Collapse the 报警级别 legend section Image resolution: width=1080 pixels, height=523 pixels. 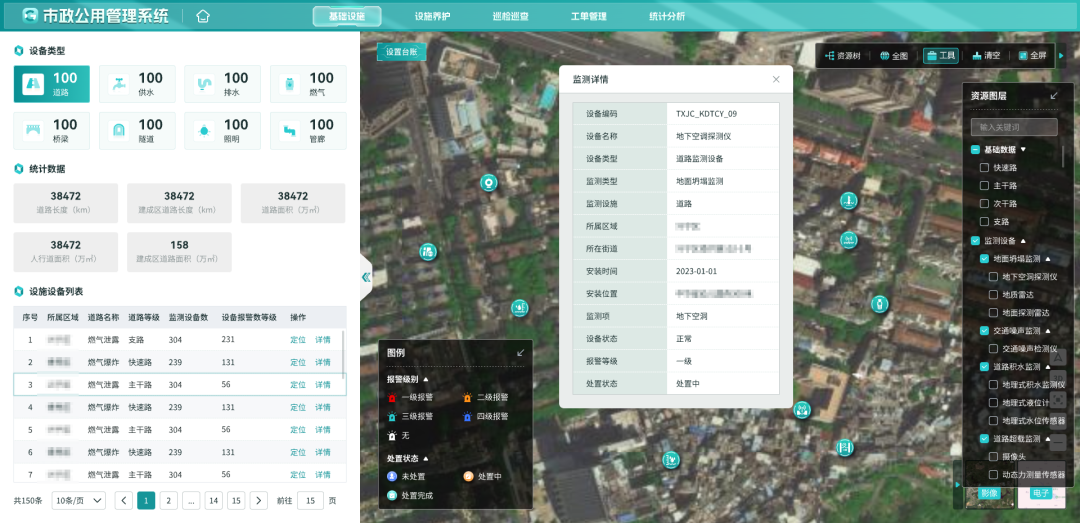tap(426, 379)
